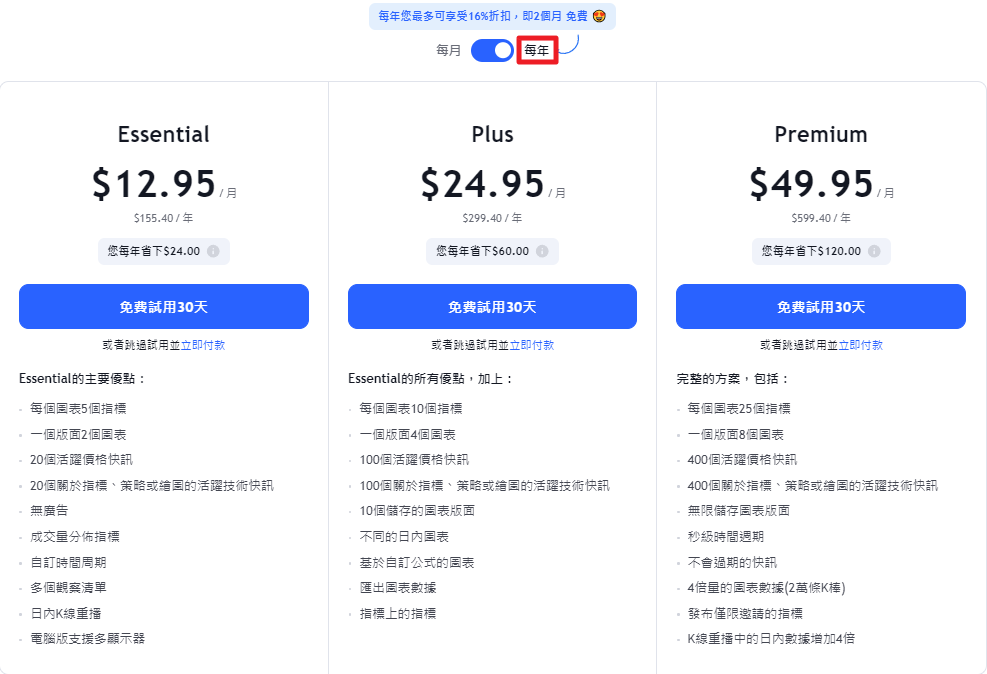
Task: Click the Essential plan title
Action: point(164,134)
